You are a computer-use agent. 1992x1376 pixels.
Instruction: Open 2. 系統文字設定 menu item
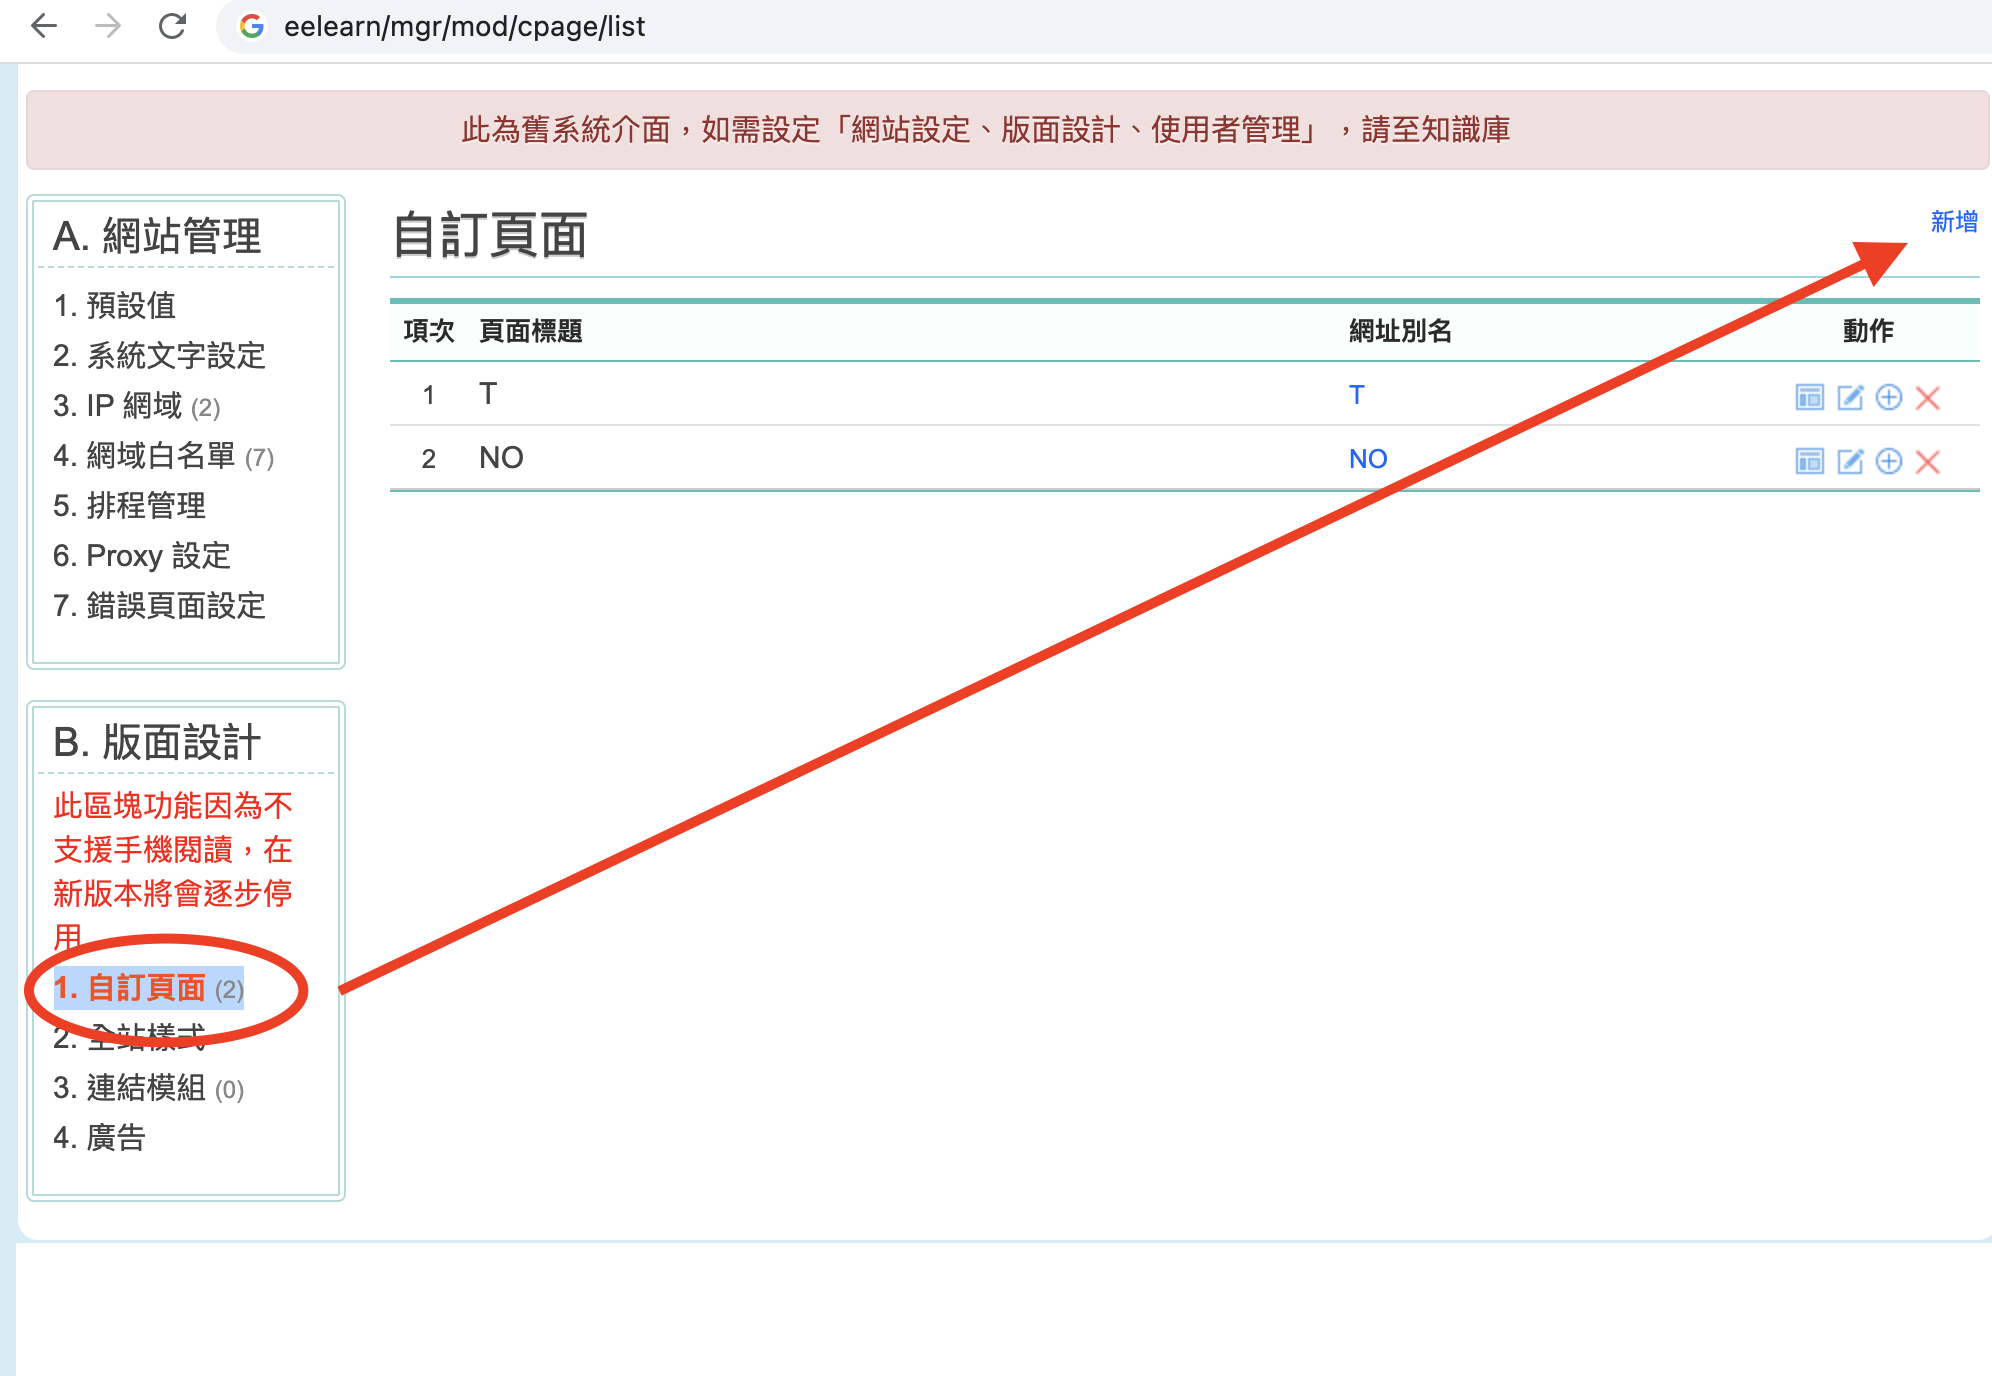pyautogui.click(x=159, y=355)
